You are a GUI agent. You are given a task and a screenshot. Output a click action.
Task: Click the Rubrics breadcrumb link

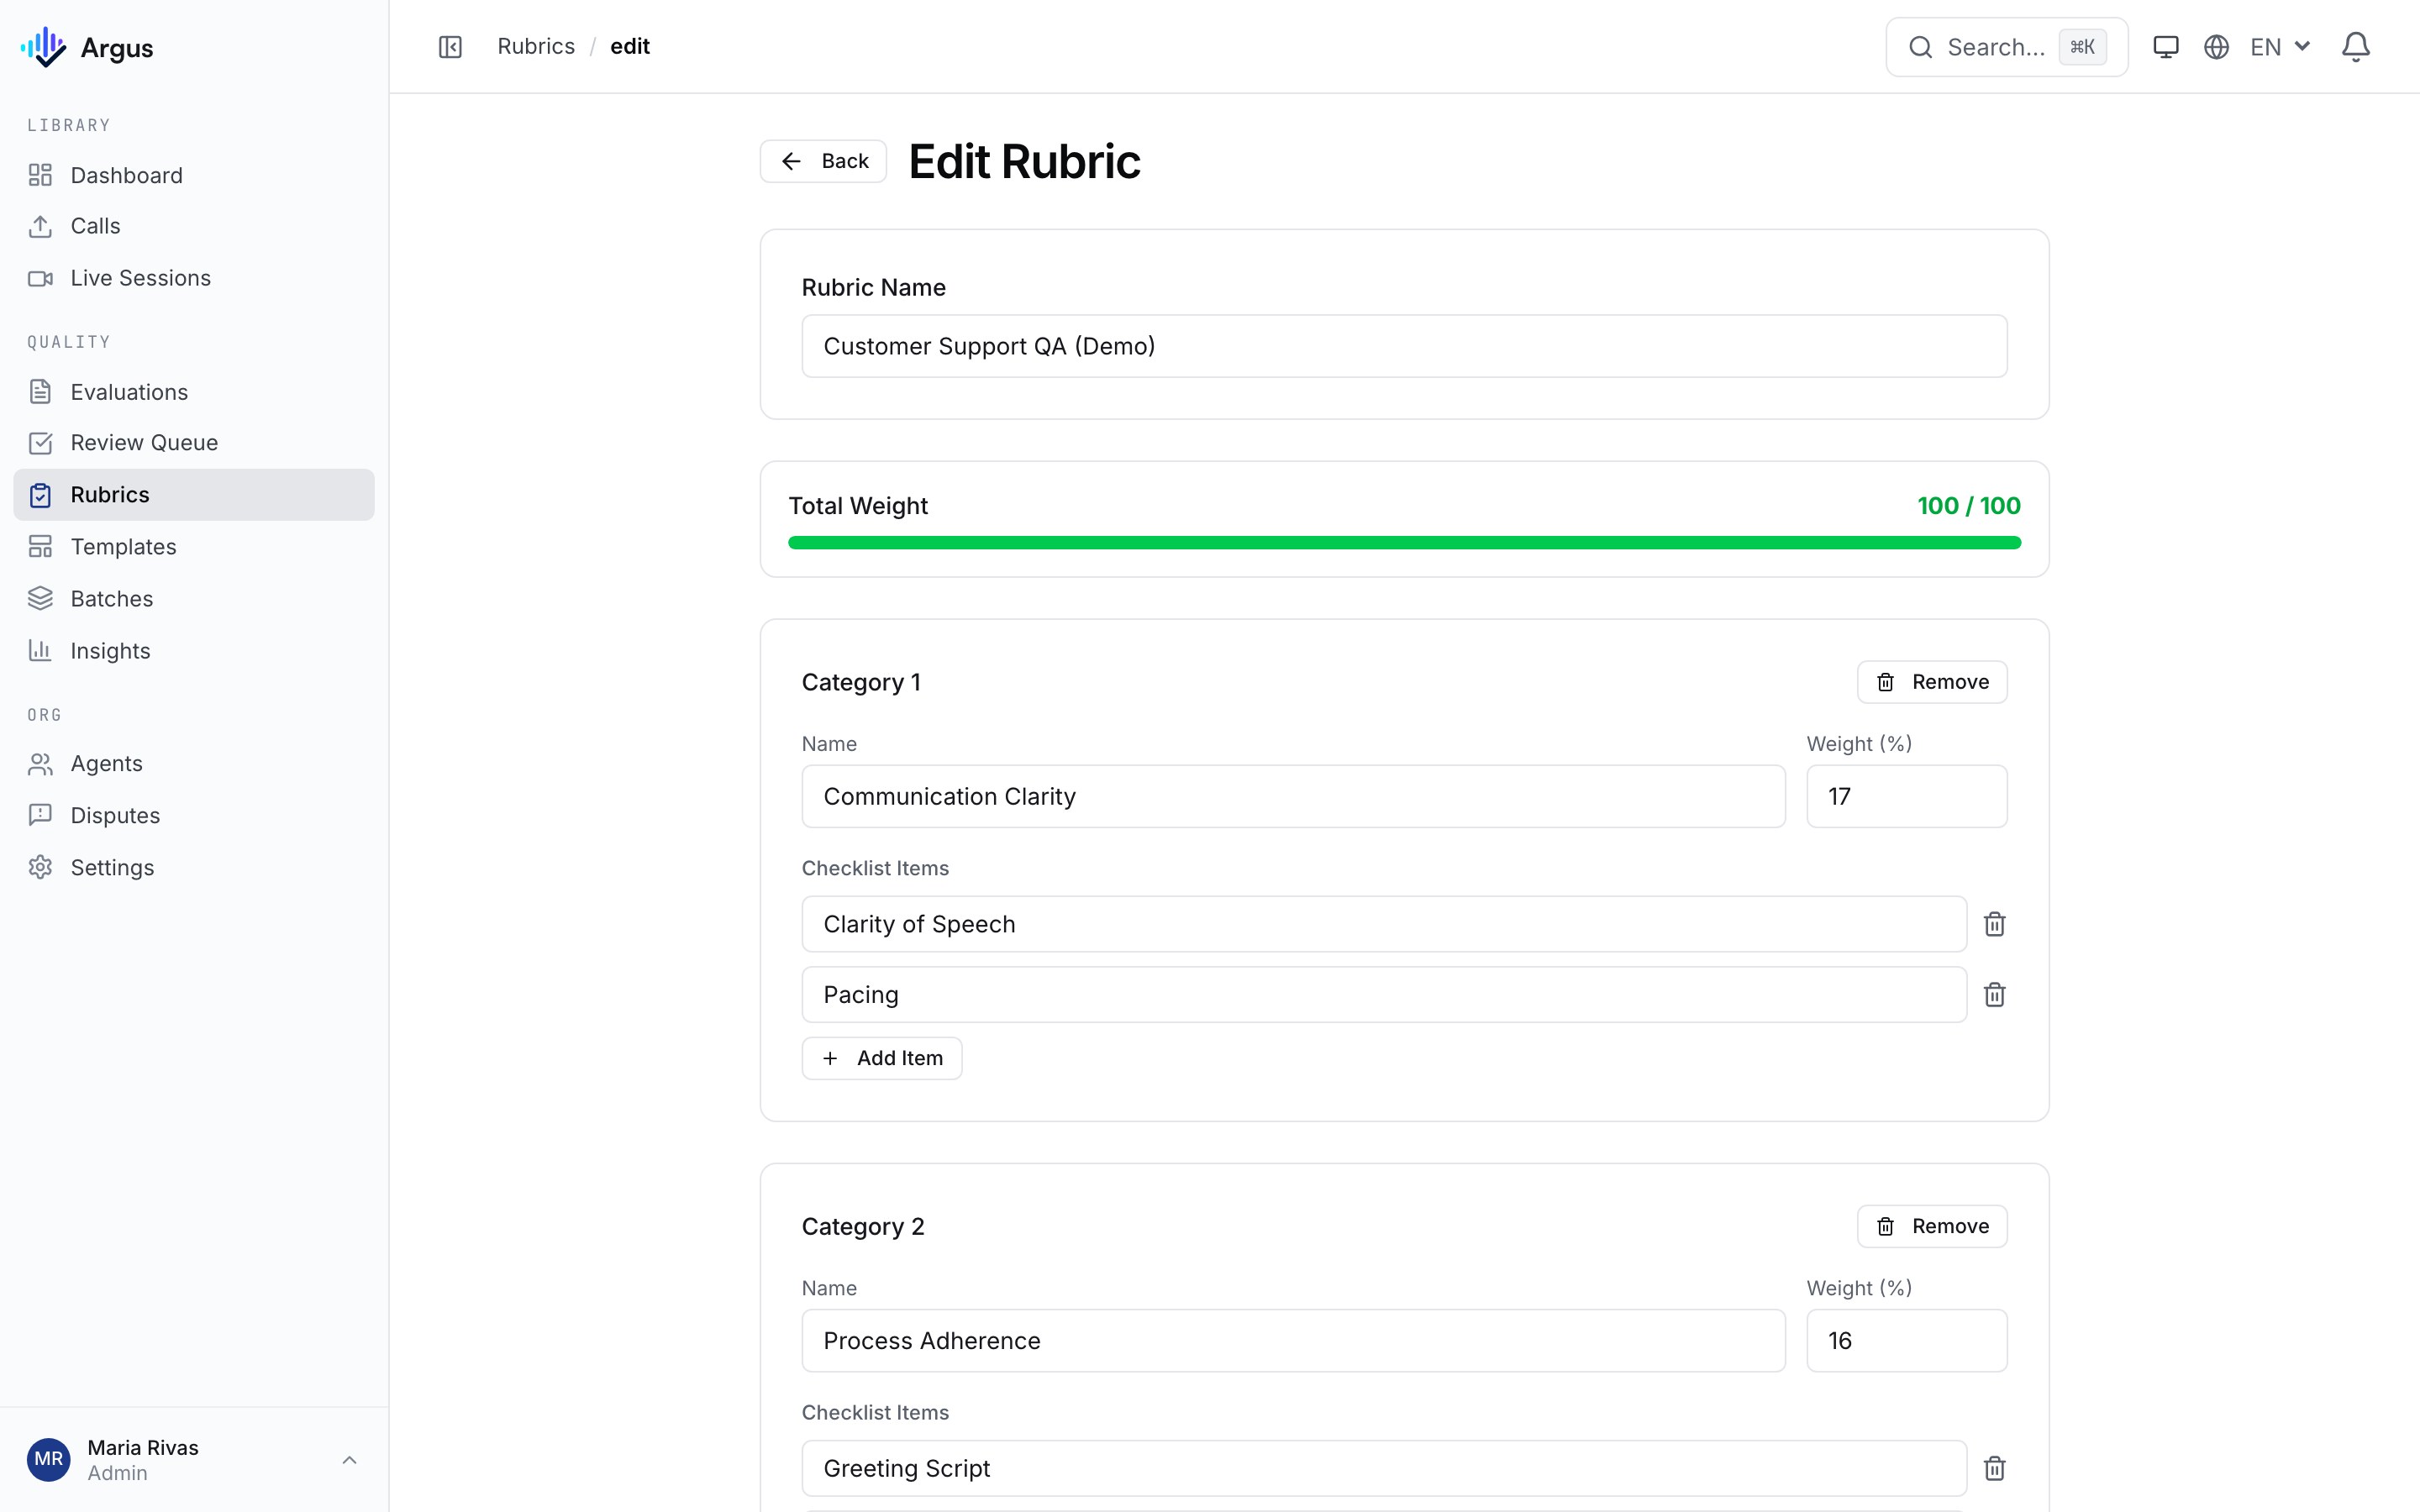(536, 47)
